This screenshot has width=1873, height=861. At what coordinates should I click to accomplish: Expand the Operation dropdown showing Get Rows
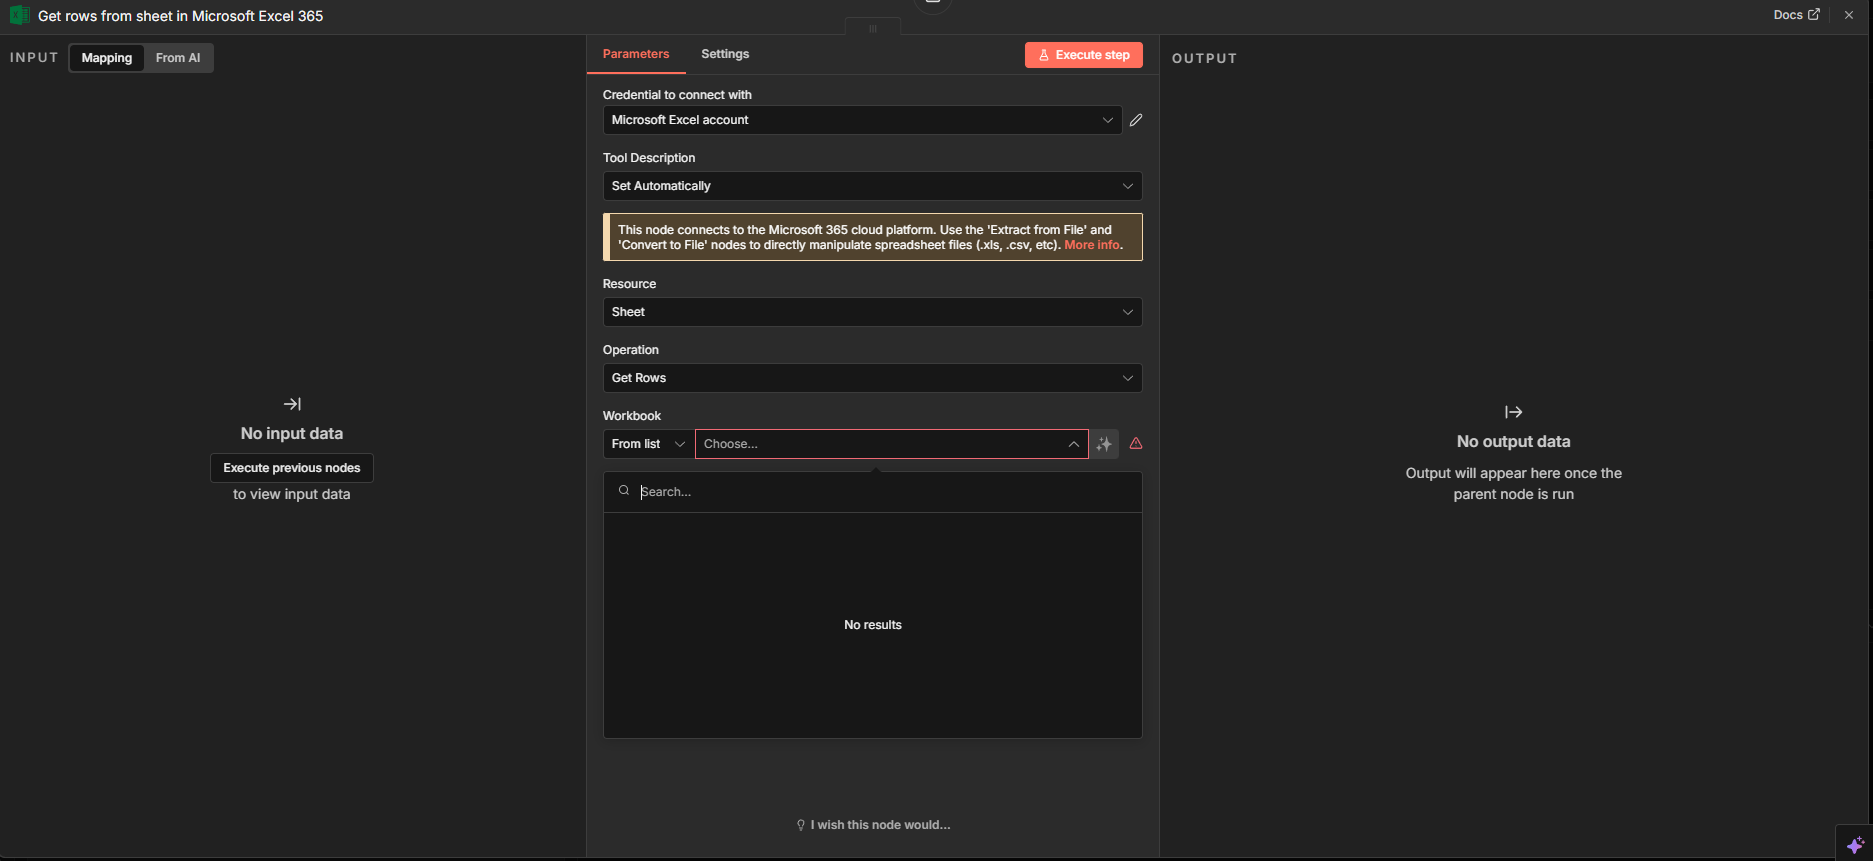point(872,378)
